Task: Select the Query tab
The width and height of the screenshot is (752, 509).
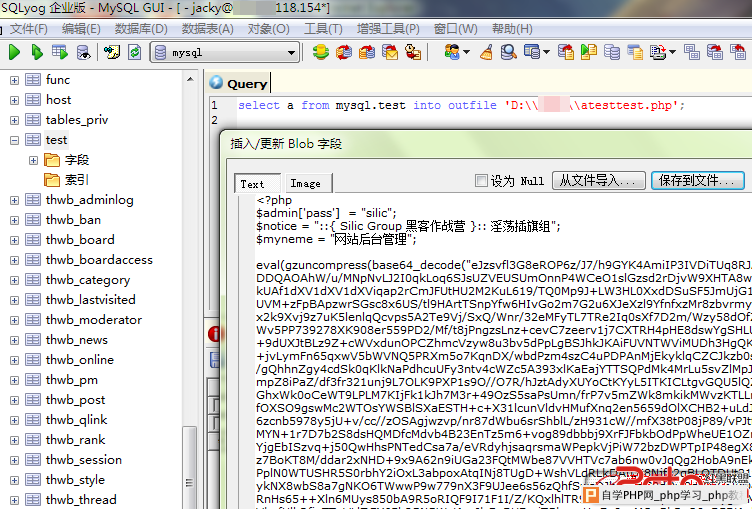Action: tap(238, 83)
